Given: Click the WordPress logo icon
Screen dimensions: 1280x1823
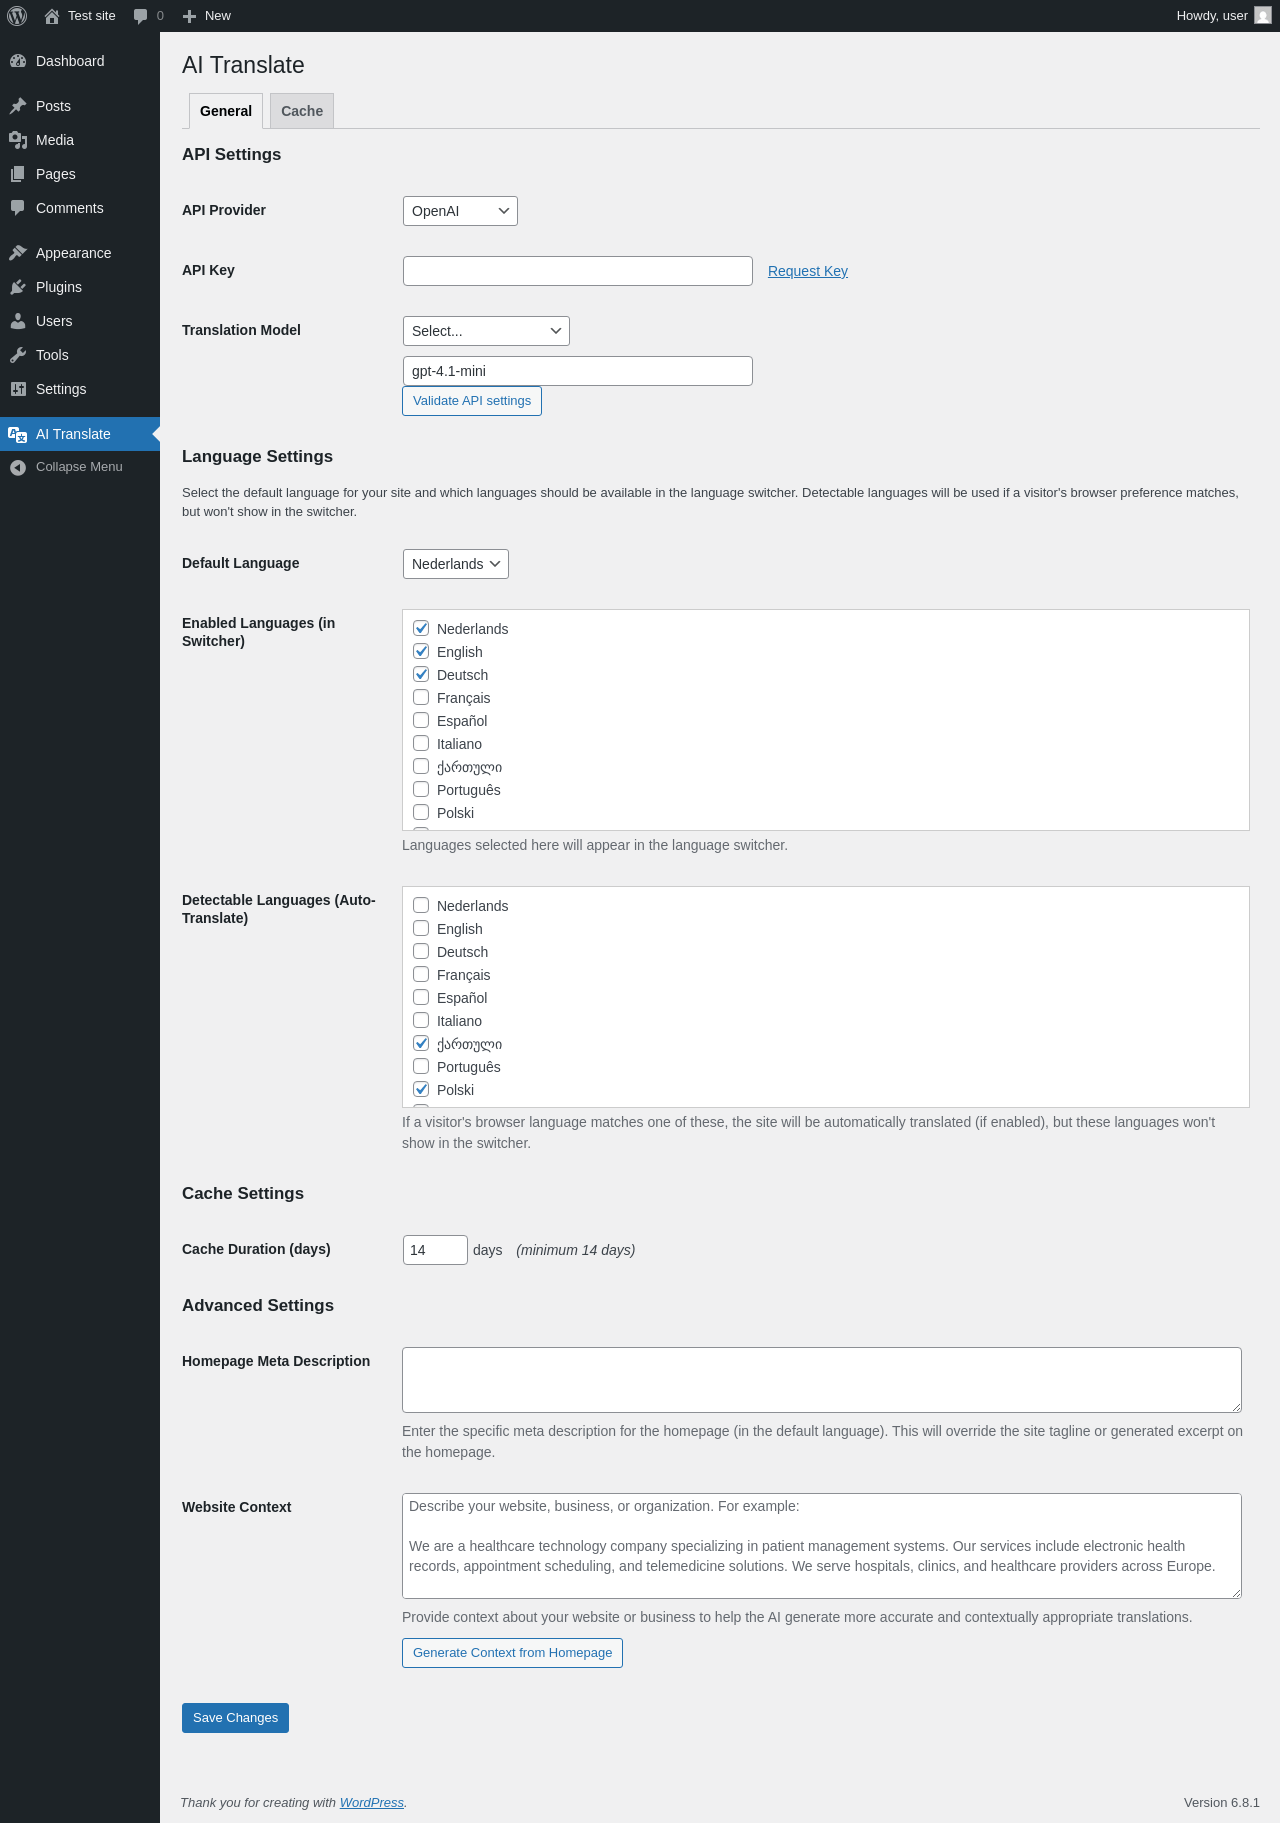Looking at the screenshot, I should [x=17, y=16].
